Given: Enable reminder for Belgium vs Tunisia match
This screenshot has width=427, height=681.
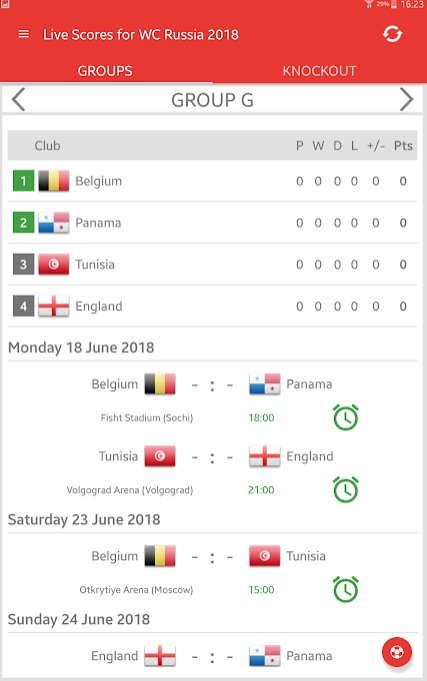Looking at the screenshot, I should pos(346,589).
